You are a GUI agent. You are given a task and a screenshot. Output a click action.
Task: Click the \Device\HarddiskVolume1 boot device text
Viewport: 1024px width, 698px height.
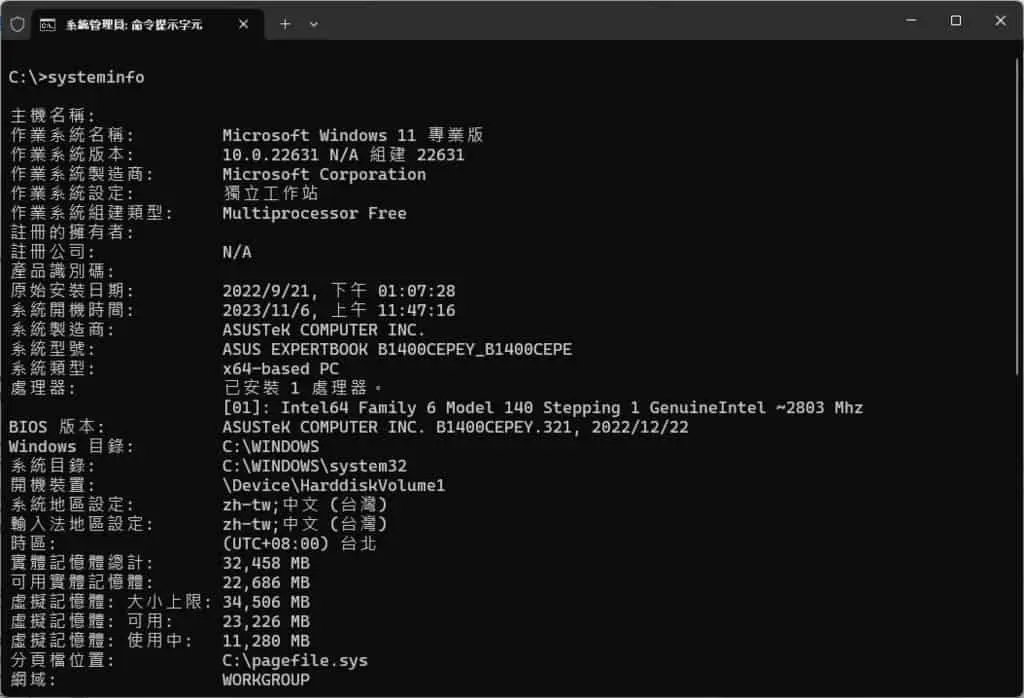[334, 485]
